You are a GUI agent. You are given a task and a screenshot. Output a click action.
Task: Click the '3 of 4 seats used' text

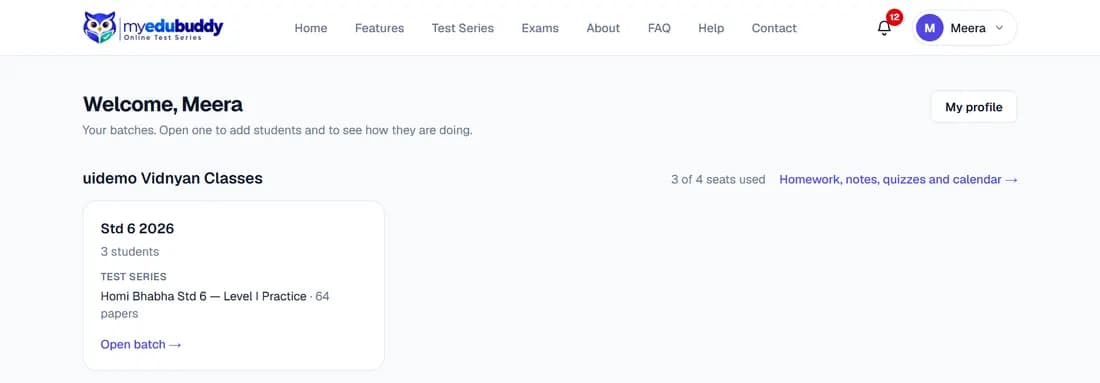(718, 180)
